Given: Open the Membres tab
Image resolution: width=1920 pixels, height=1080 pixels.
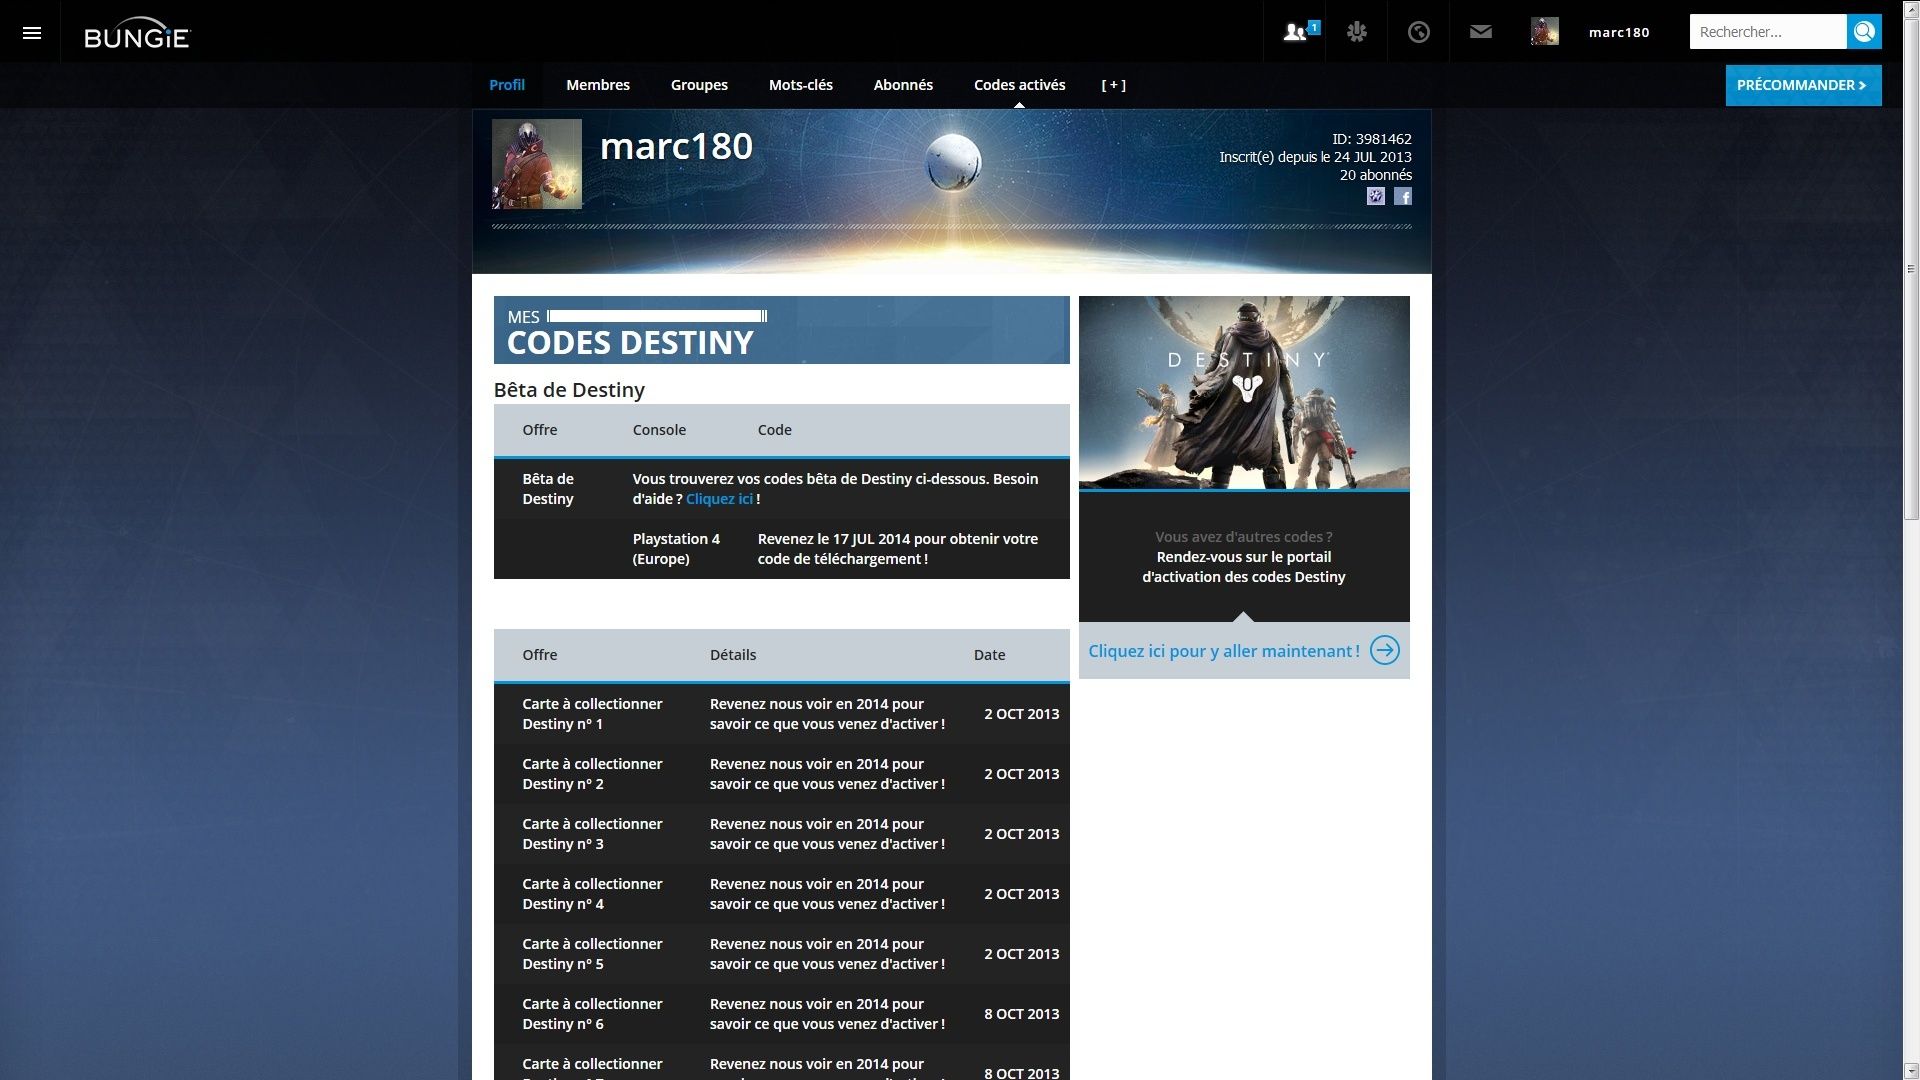Looking at the screenshot, I should [x=598, y=85].
